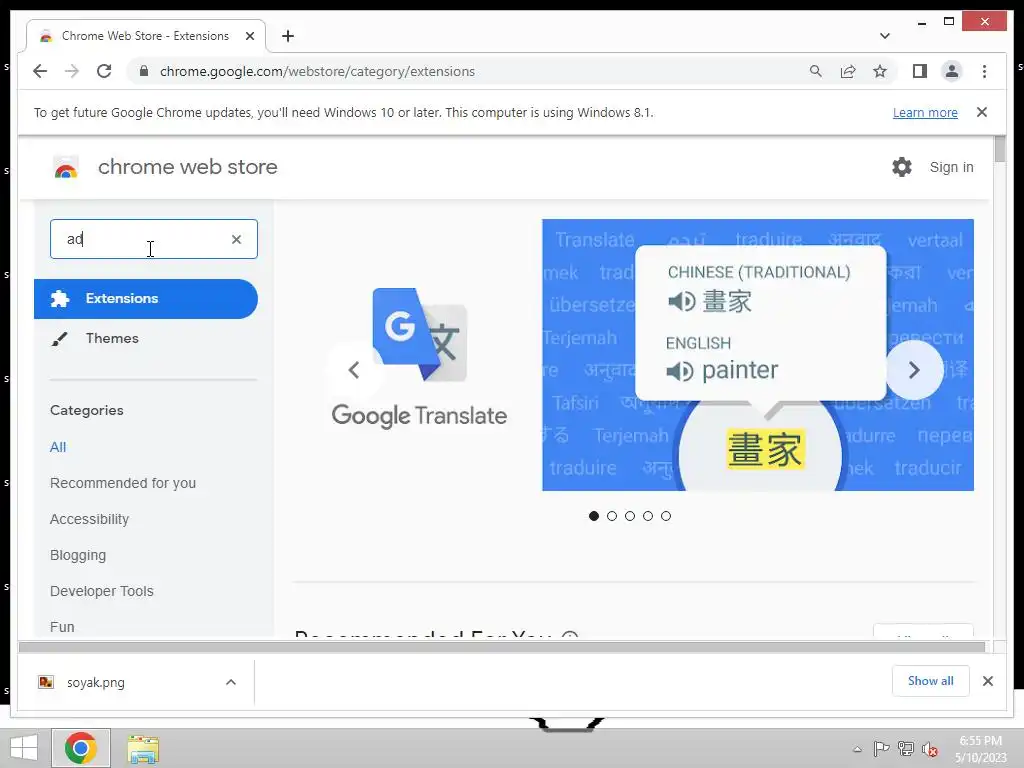This screenshot has height=768, width=1024.
Task: Click the zoom magnifier in the address bar
Action: [815, 71]
